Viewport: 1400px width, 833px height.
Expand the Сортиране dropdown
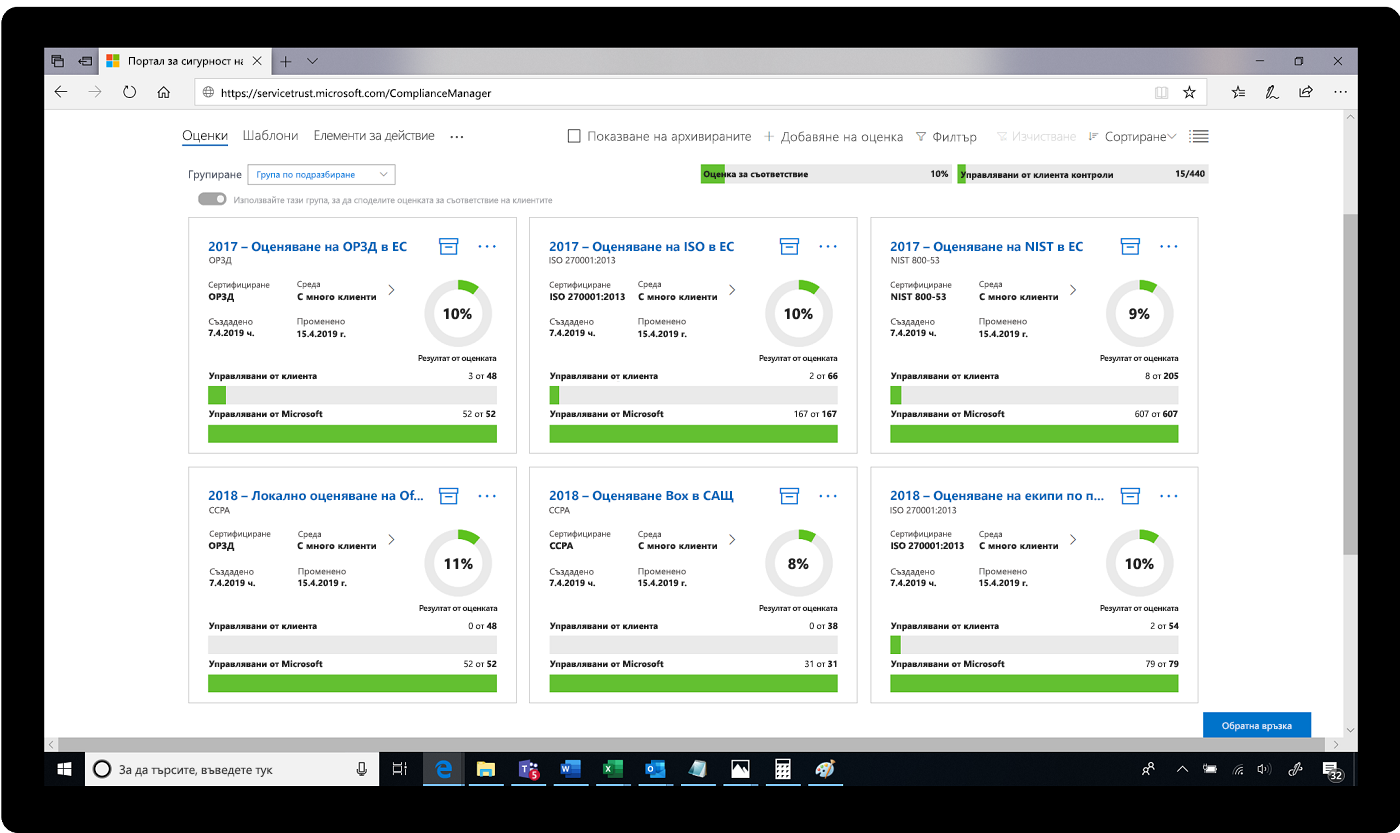coord(1132,136)
